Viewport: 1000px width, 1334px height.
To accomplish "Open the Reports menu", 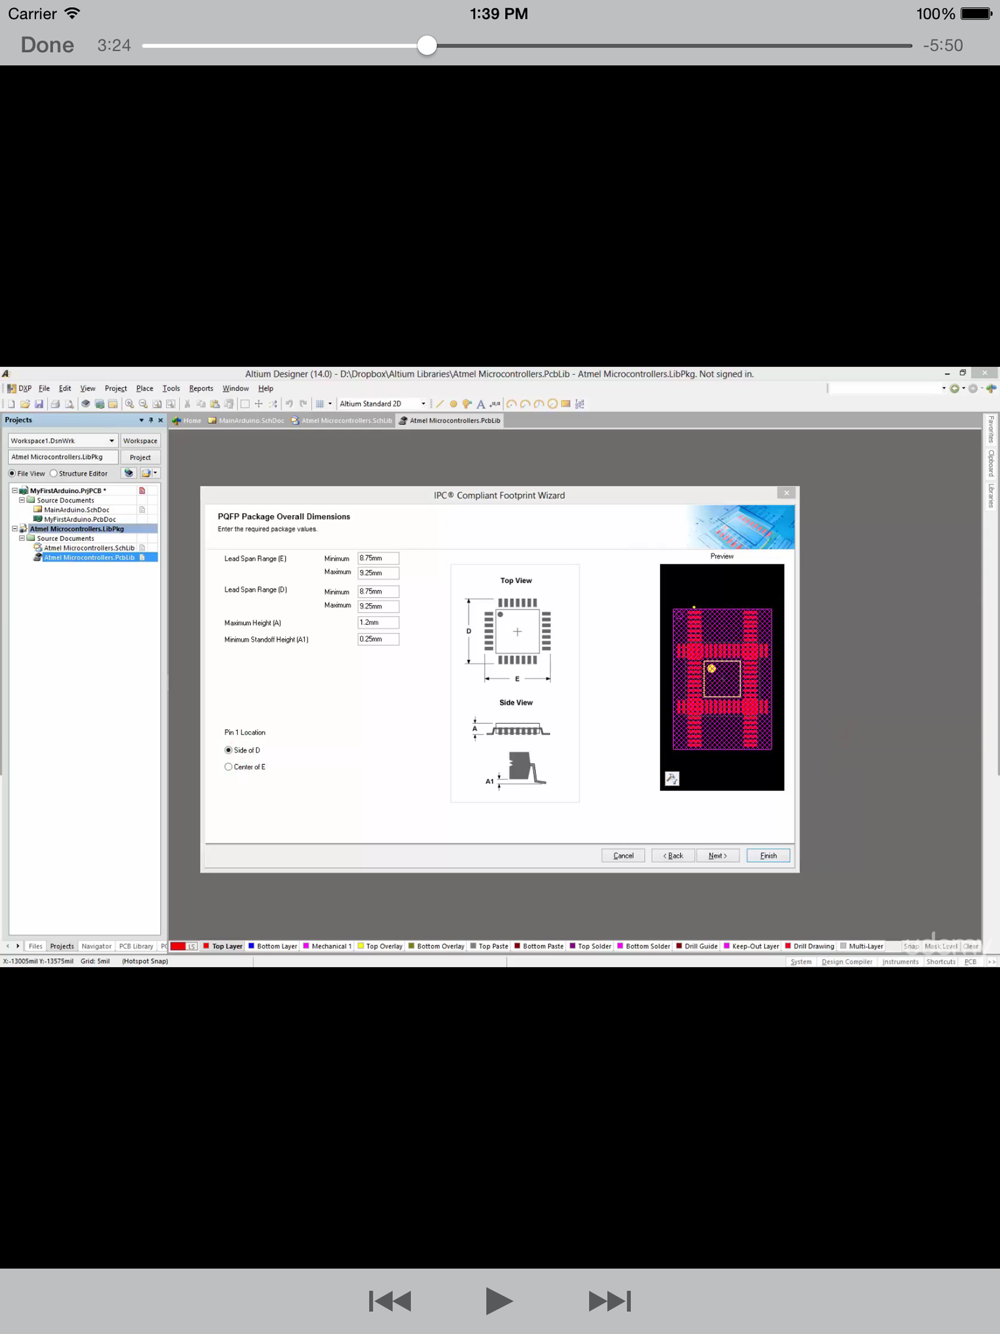I will [201, 388].
